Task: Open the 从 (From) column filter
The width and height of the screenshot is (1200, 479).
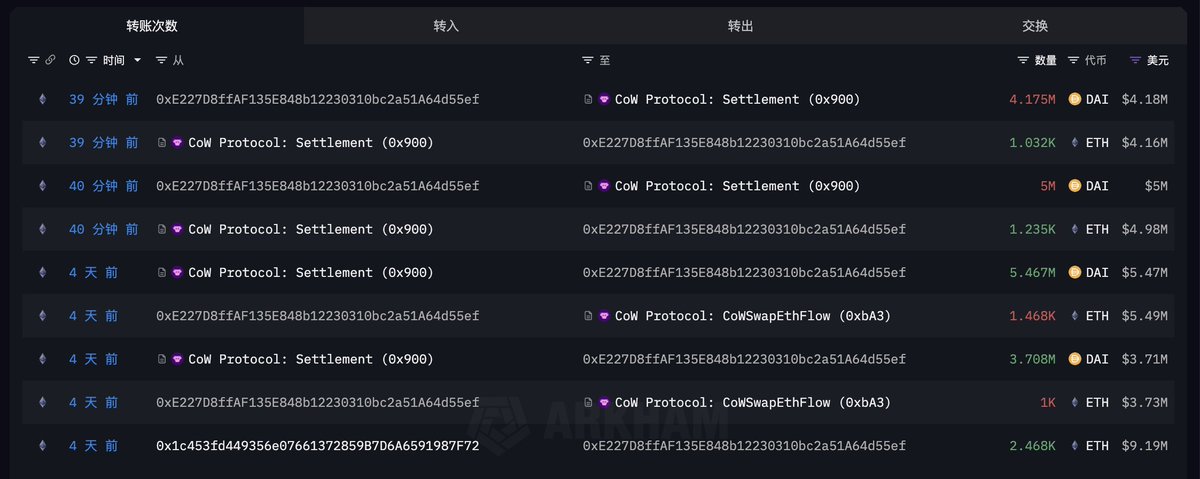Action: [163, 60]
